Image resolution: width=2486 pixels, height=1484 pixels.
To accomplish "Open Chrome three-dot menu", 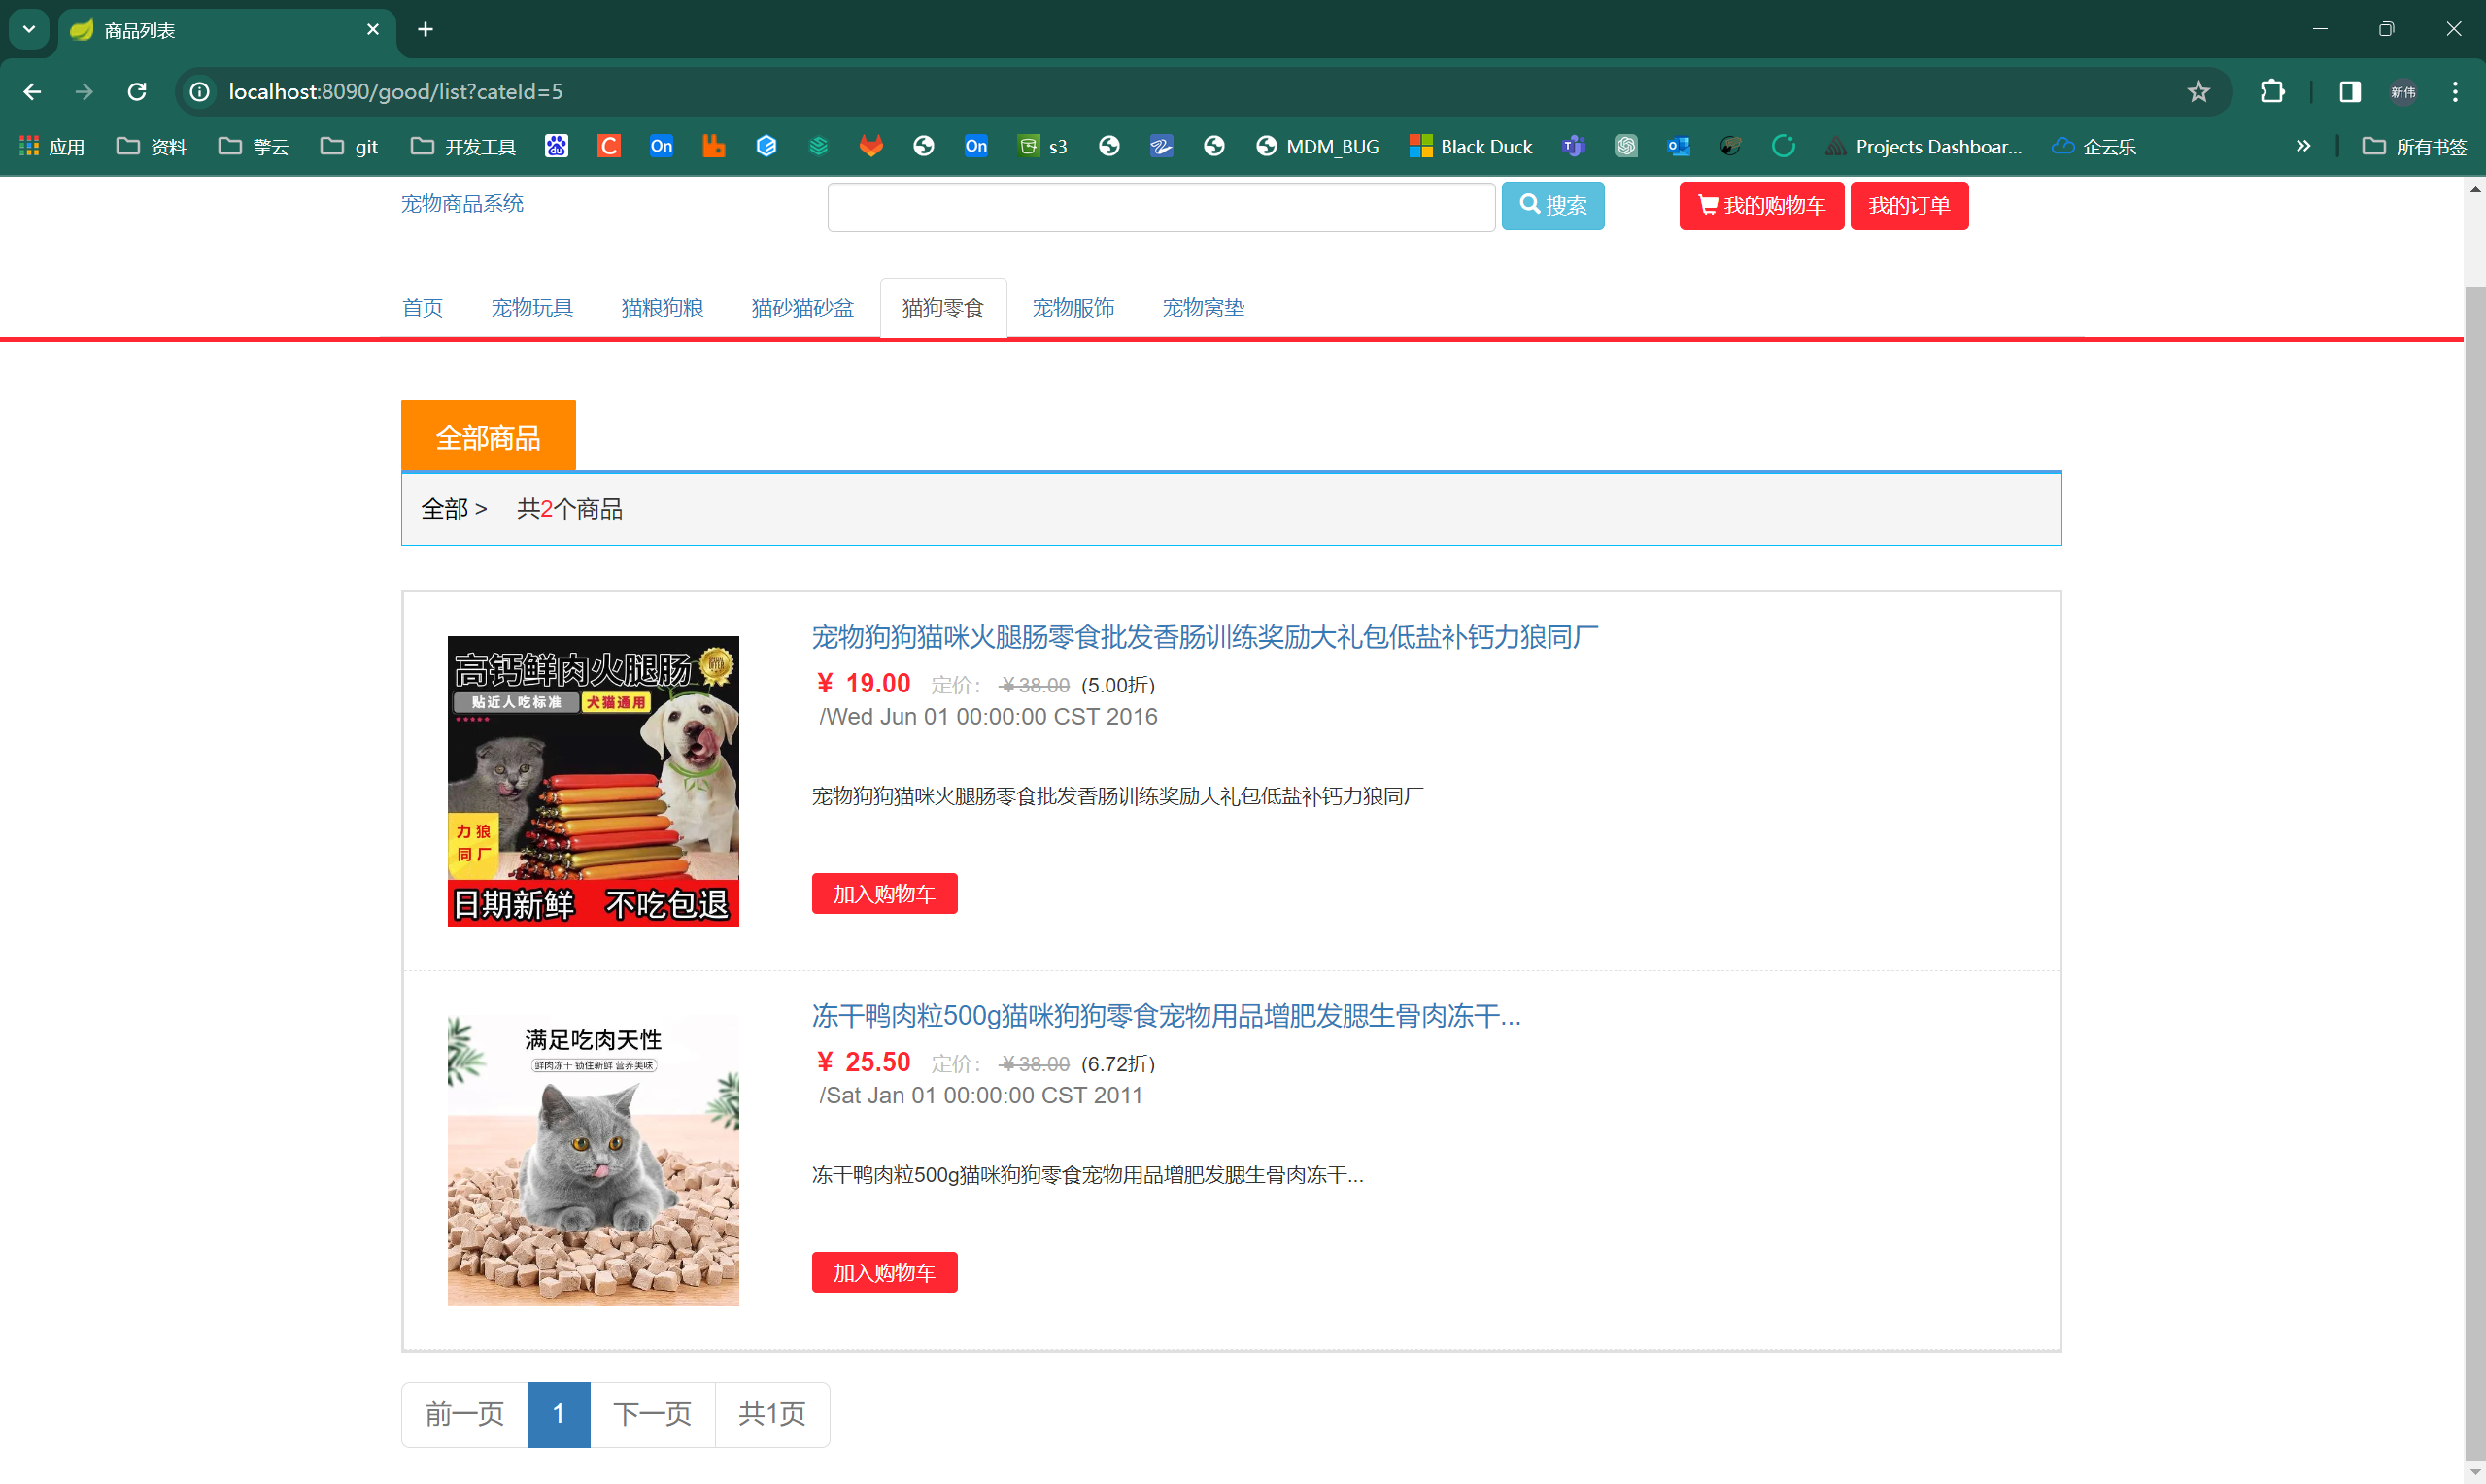I will pos(2455,92).
